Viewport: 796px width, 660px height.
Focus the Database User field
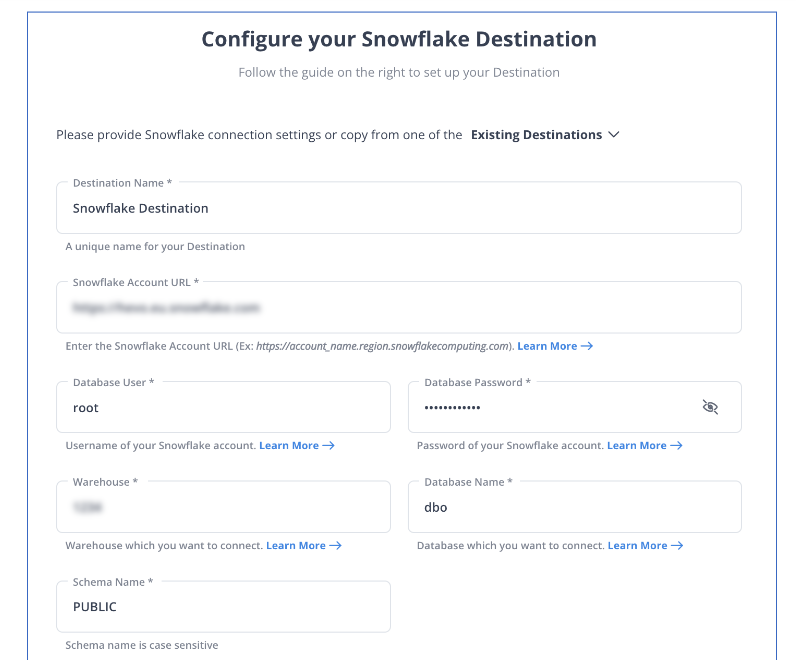223,407
